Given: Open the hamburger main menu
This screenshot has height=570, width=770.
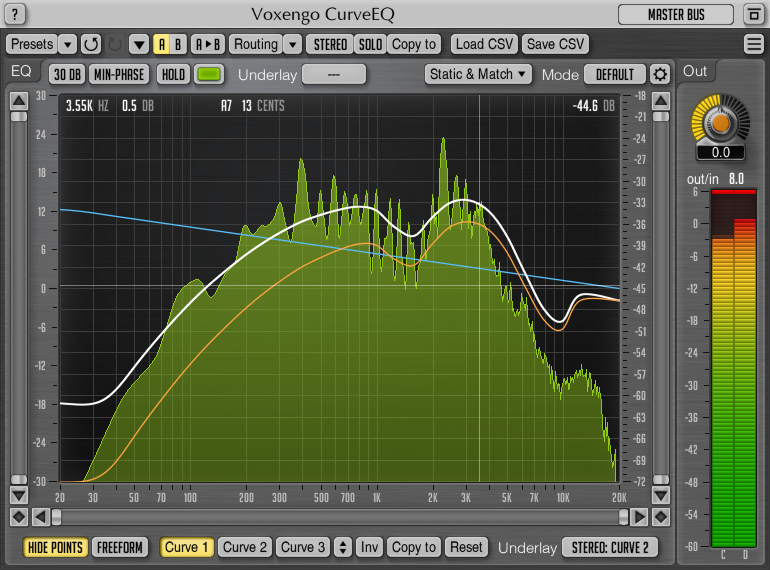Looking at the screenshot, I should click(754, 44).
